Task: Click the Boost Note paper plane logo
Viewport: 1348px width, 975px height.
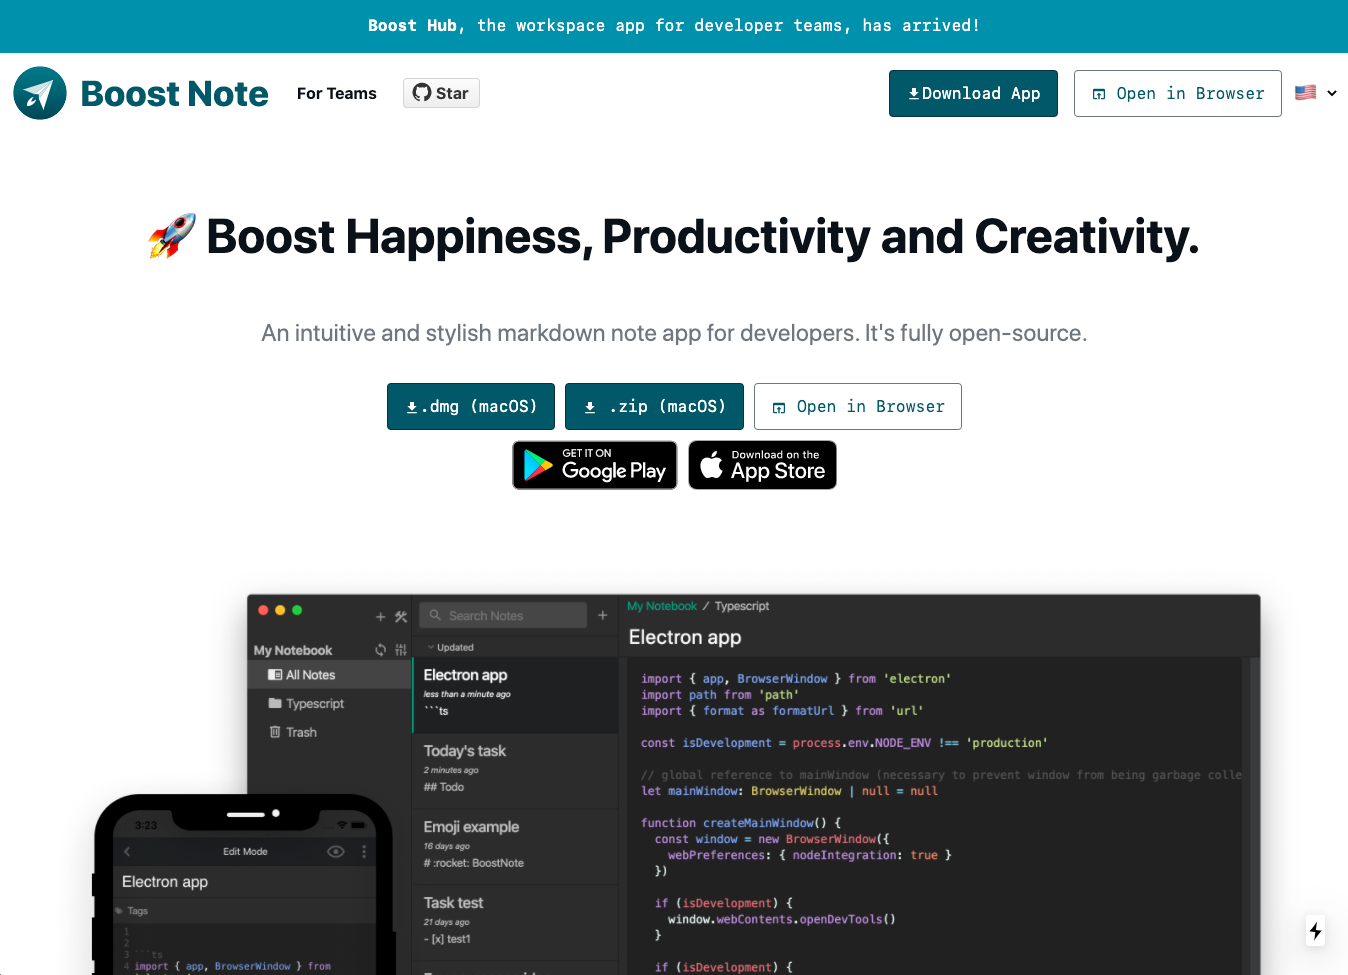Action: (40, 93)
